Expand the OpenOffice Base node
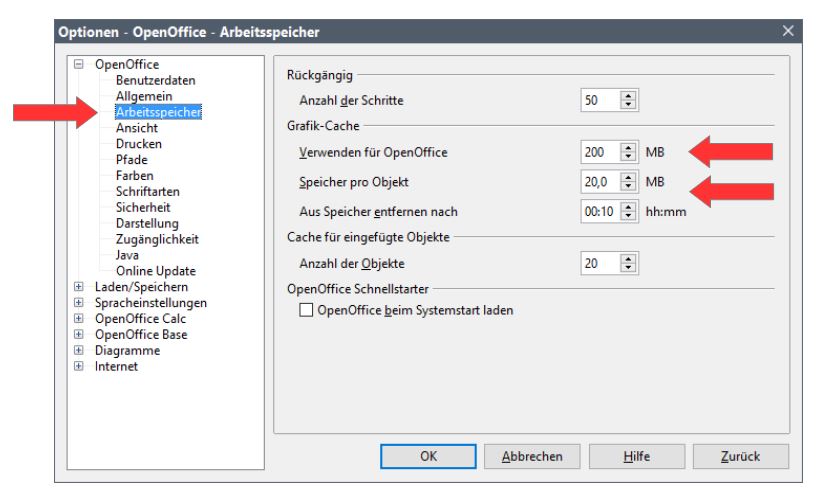The width and height of the screenshot is (834, 501). [x=79, y=335]
